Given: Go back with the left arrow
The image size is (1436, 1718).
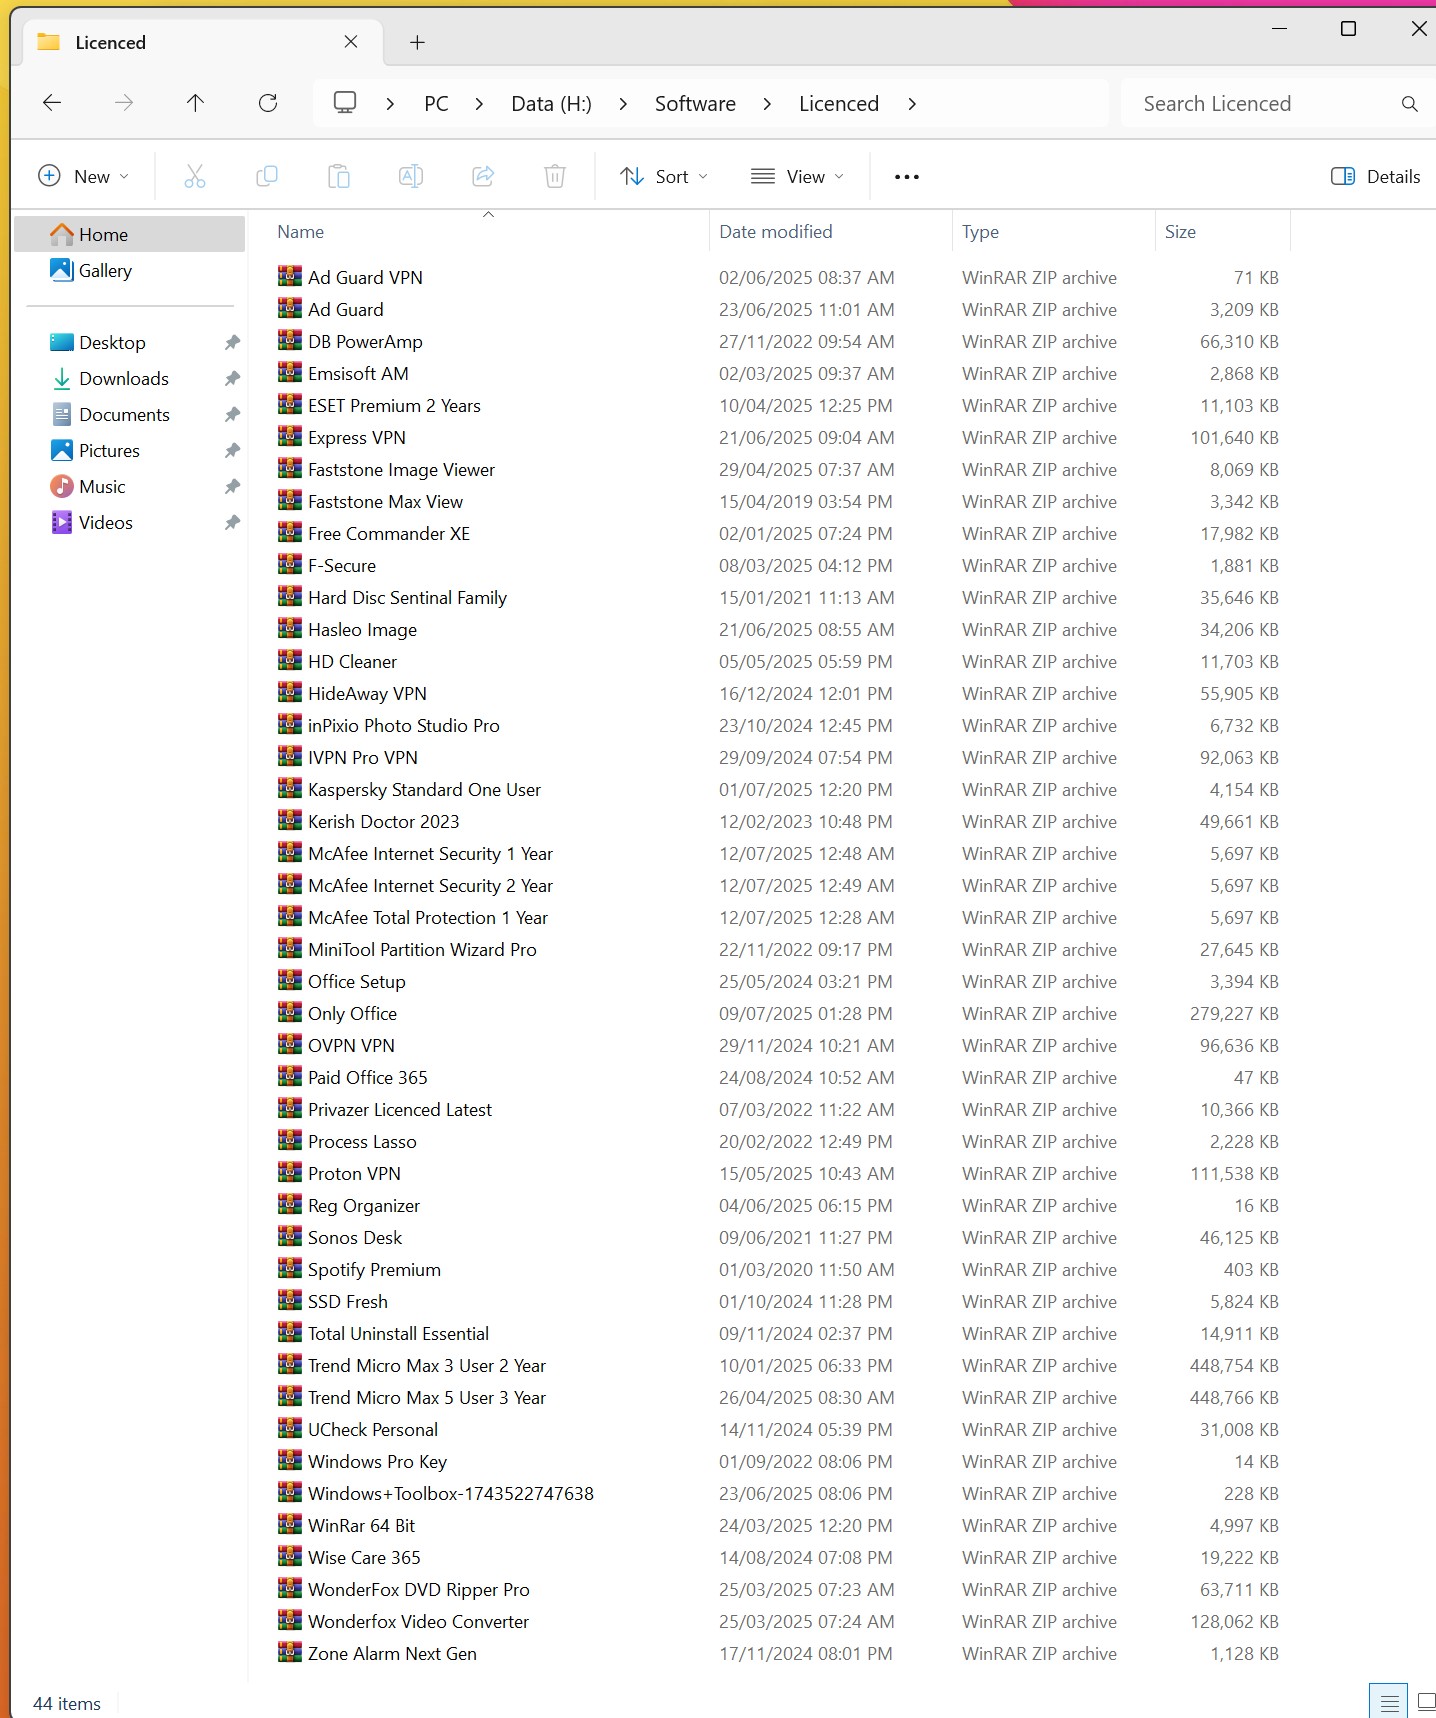Looking at the screenshot, I should click(x=52, y=103).
